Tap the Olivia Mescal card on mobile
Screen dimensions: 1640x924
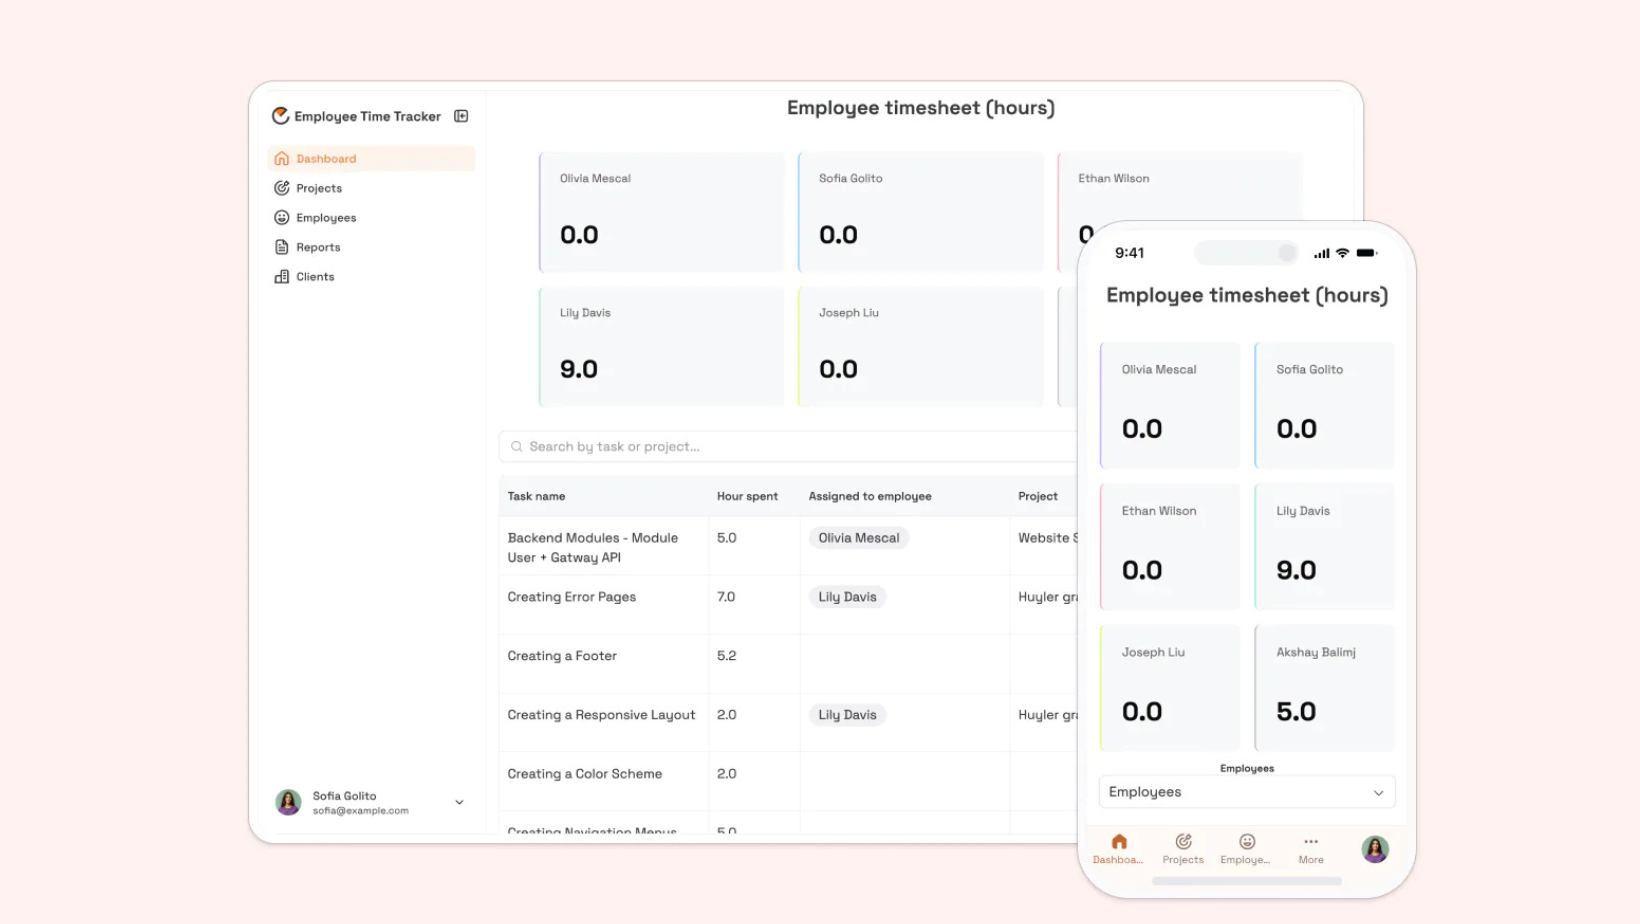click(1170, 405)
